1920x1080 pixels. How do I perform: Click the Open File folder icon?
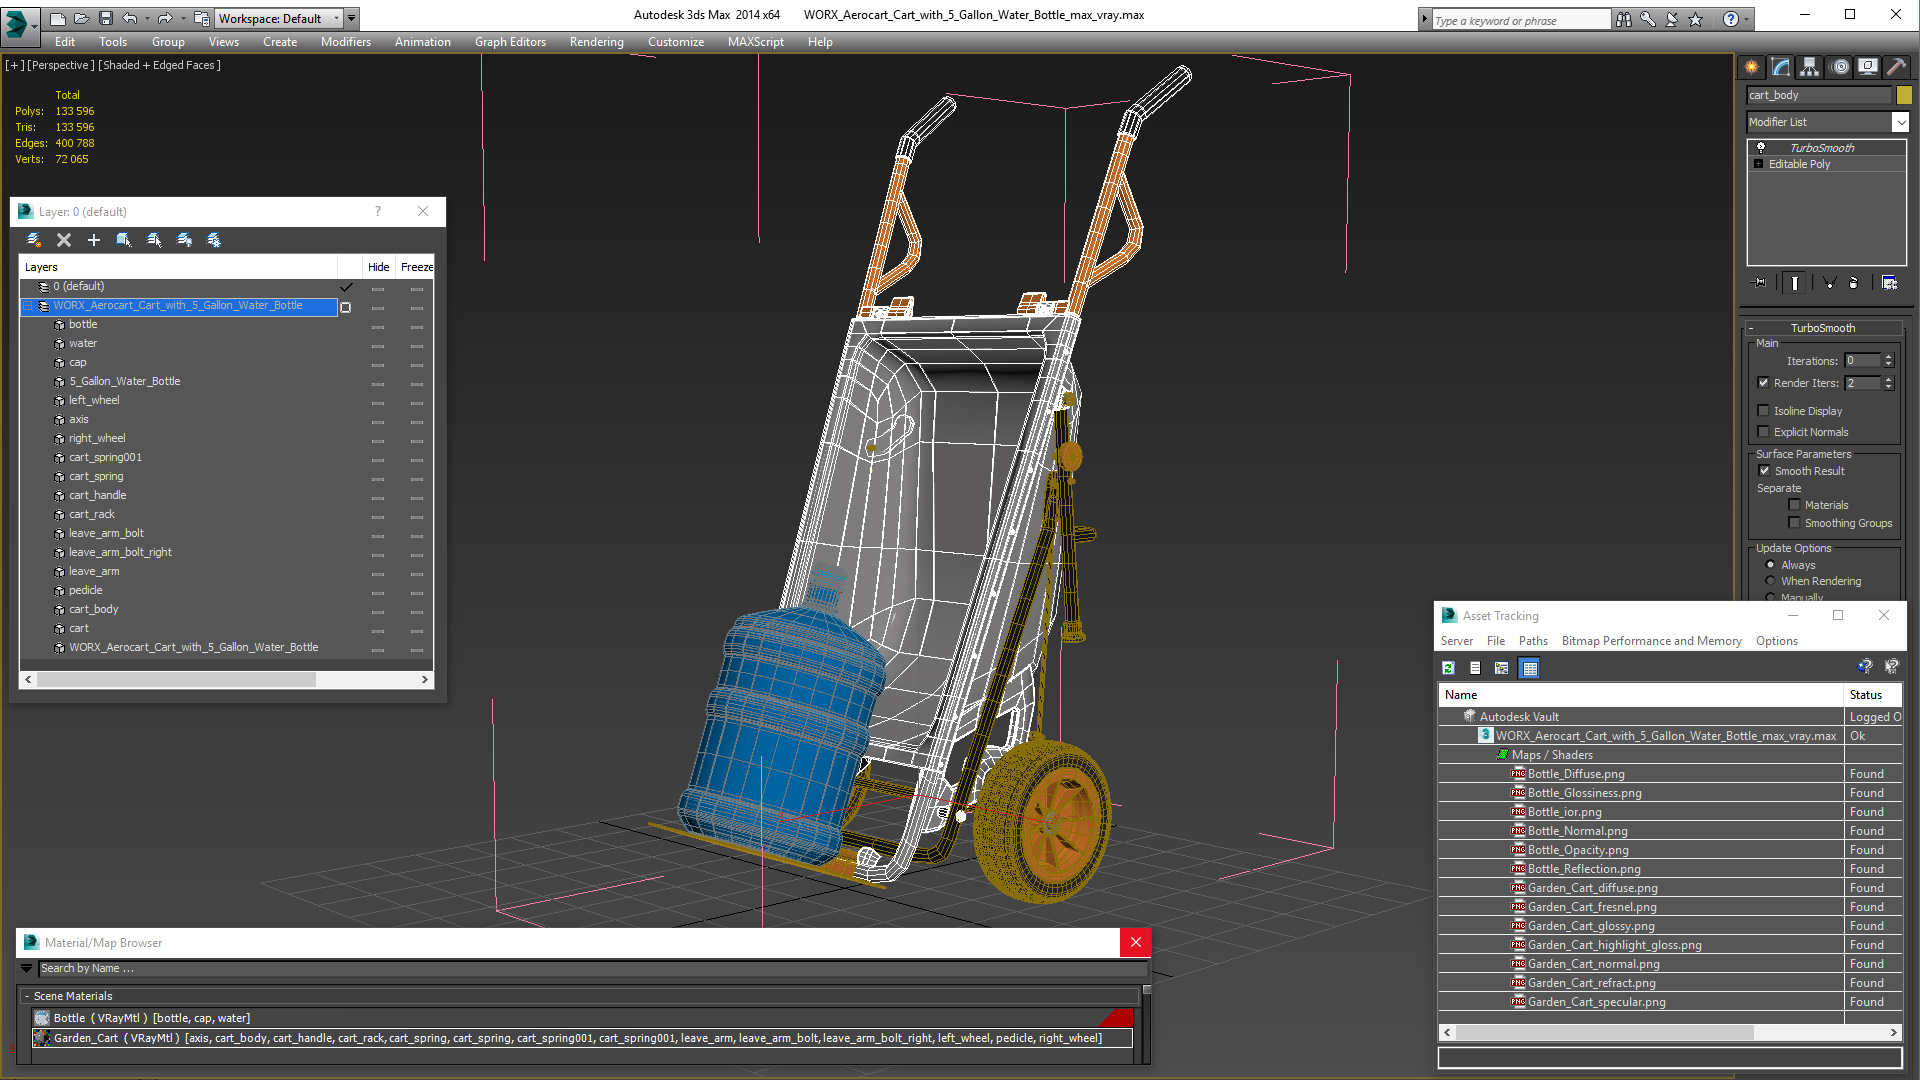coord(81,18)
